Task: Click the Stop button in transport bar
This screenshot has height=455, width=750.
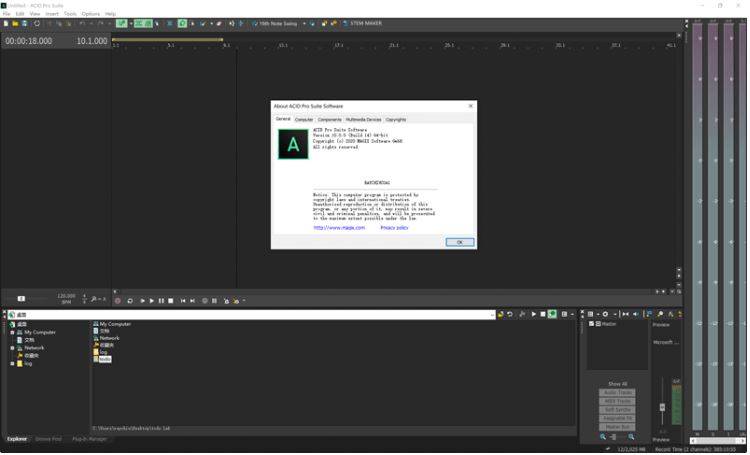Action: [171, 300]
